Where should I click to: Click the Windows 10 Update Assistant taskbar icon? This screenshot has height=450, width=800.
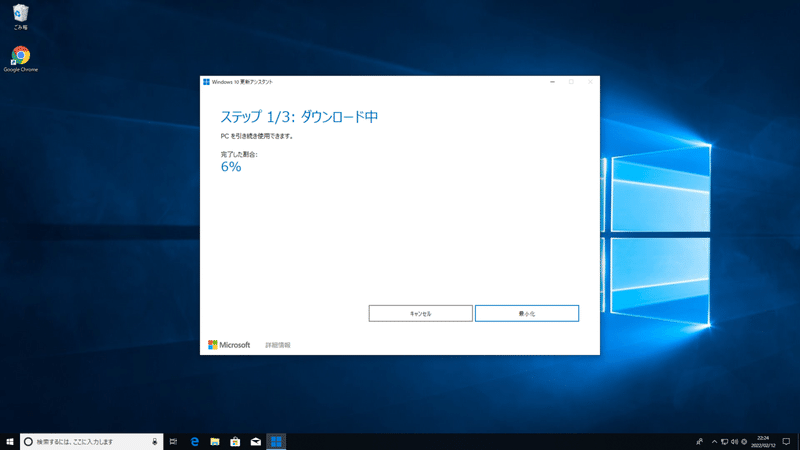[276, 441]
